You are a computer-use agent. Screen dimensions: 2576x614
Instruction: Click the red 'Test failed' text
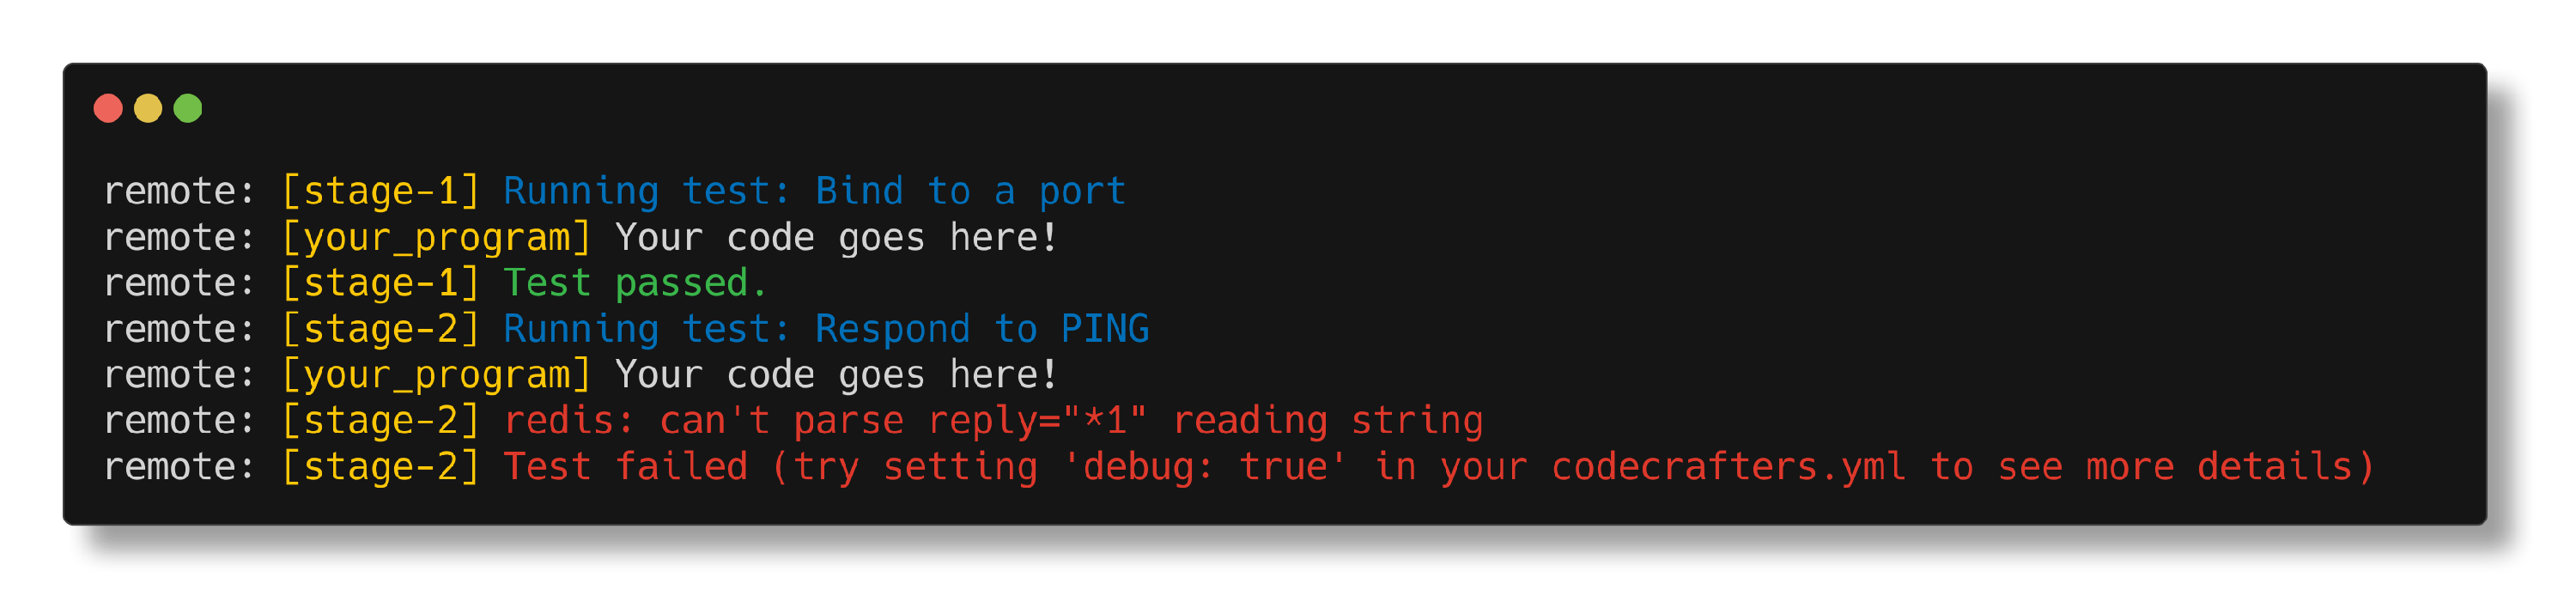[x=625, y=467]
